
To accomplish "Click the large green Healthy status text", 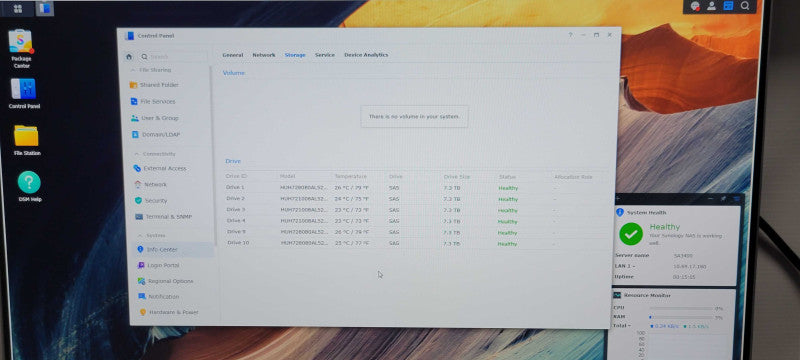I will point(664,227).
